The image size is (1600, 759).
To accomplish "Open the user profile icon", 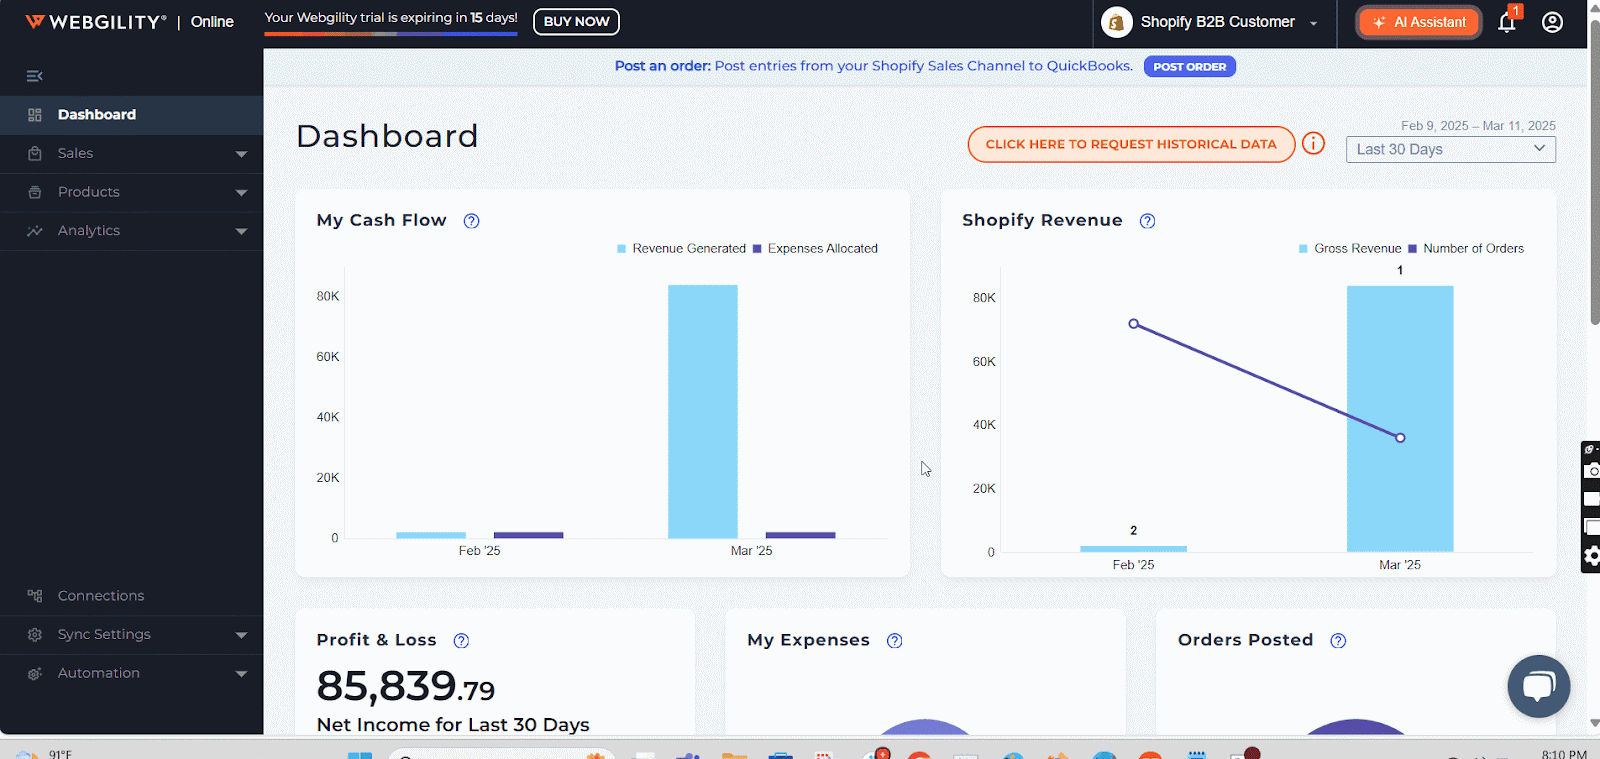I will coord(1552,22).
